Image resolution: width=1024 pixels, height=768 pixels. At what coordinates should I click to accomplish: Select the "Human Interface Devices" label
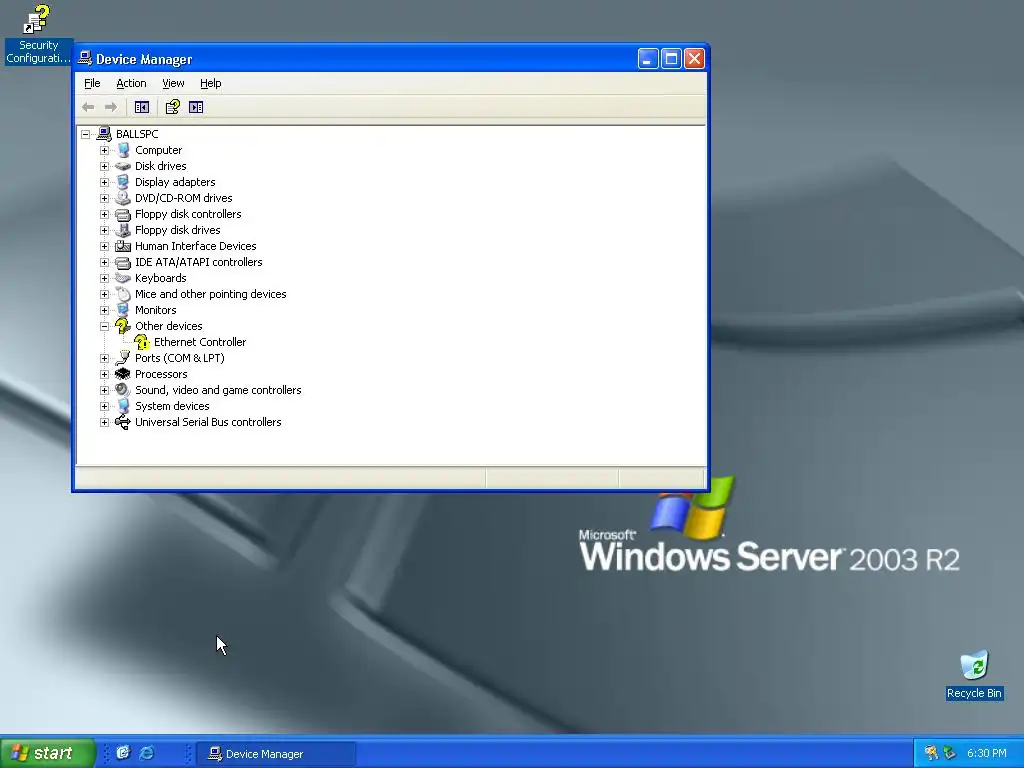[x=195, y=246]
